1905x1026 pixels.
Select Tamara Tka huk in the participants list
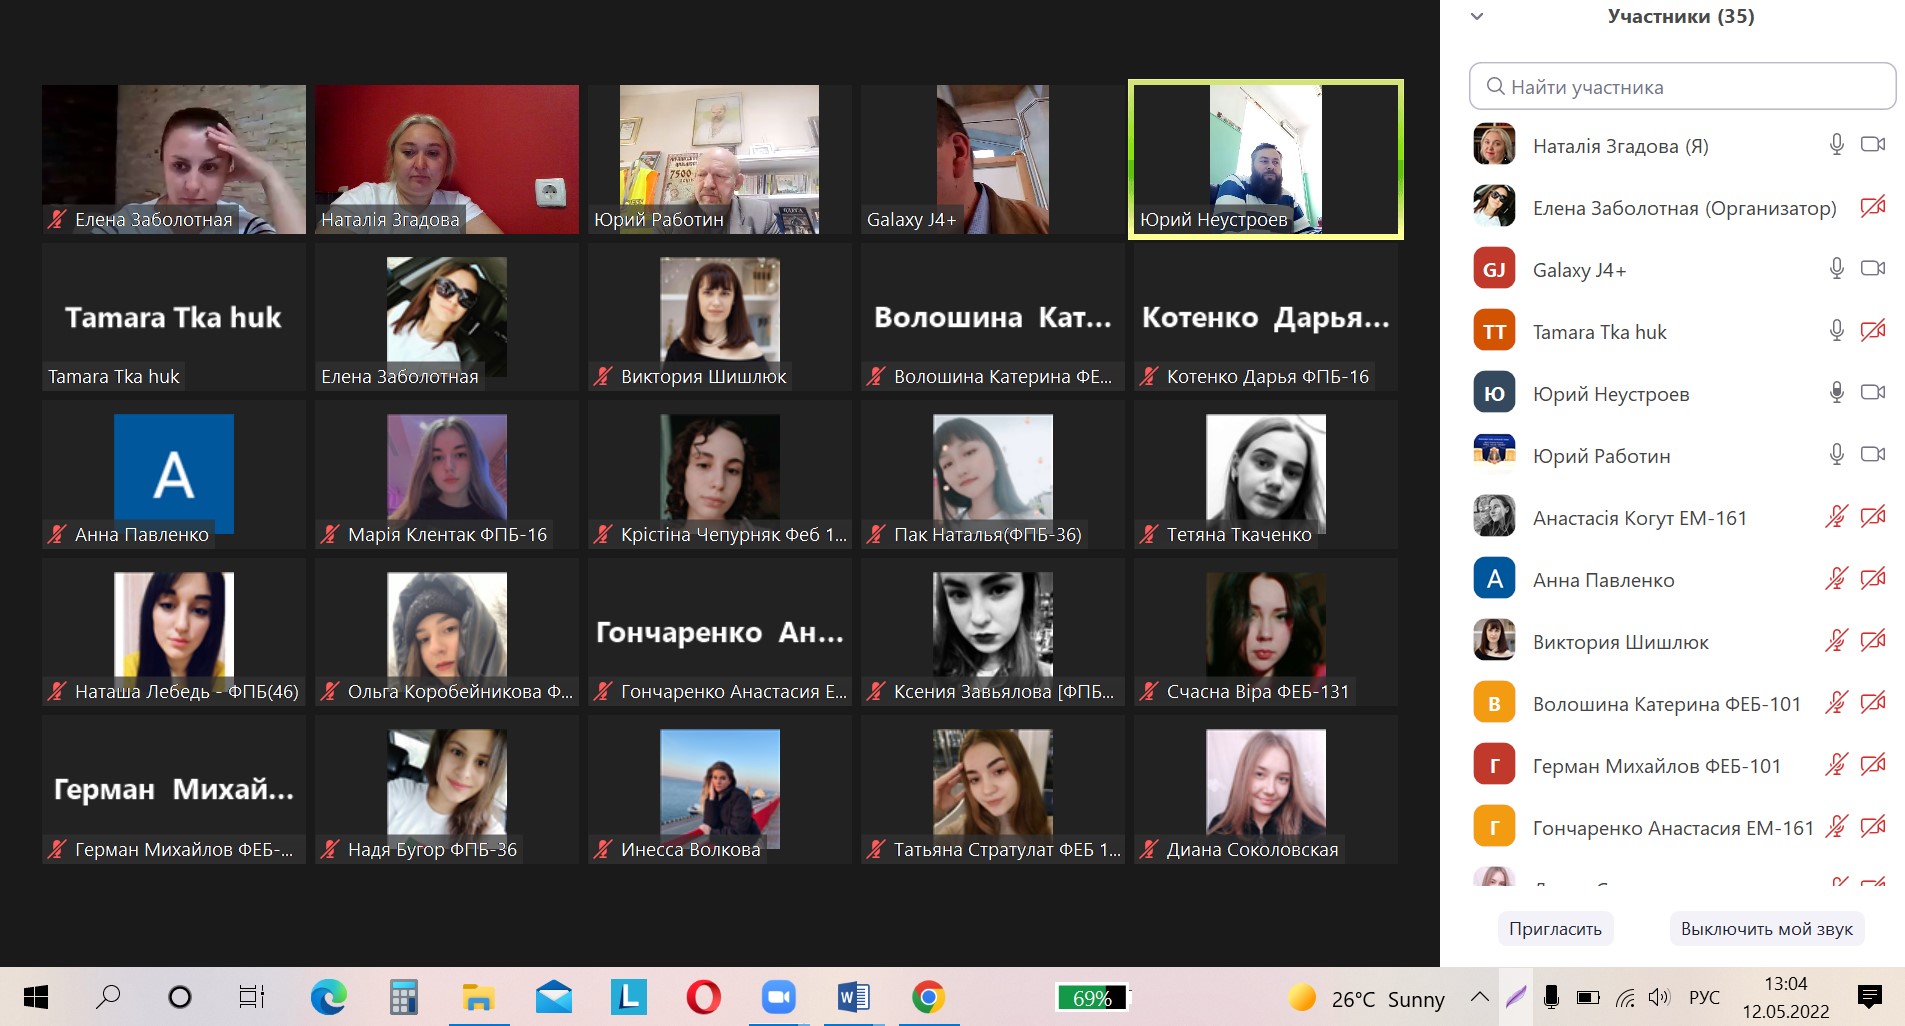[x=1599, y=332]
